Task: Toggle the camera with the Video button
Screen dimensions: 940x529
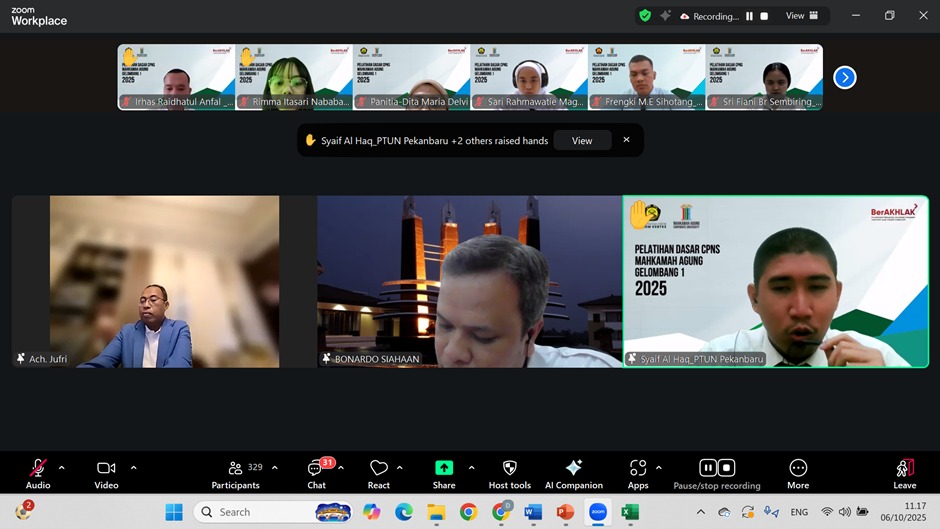Action: pos(106,469)
